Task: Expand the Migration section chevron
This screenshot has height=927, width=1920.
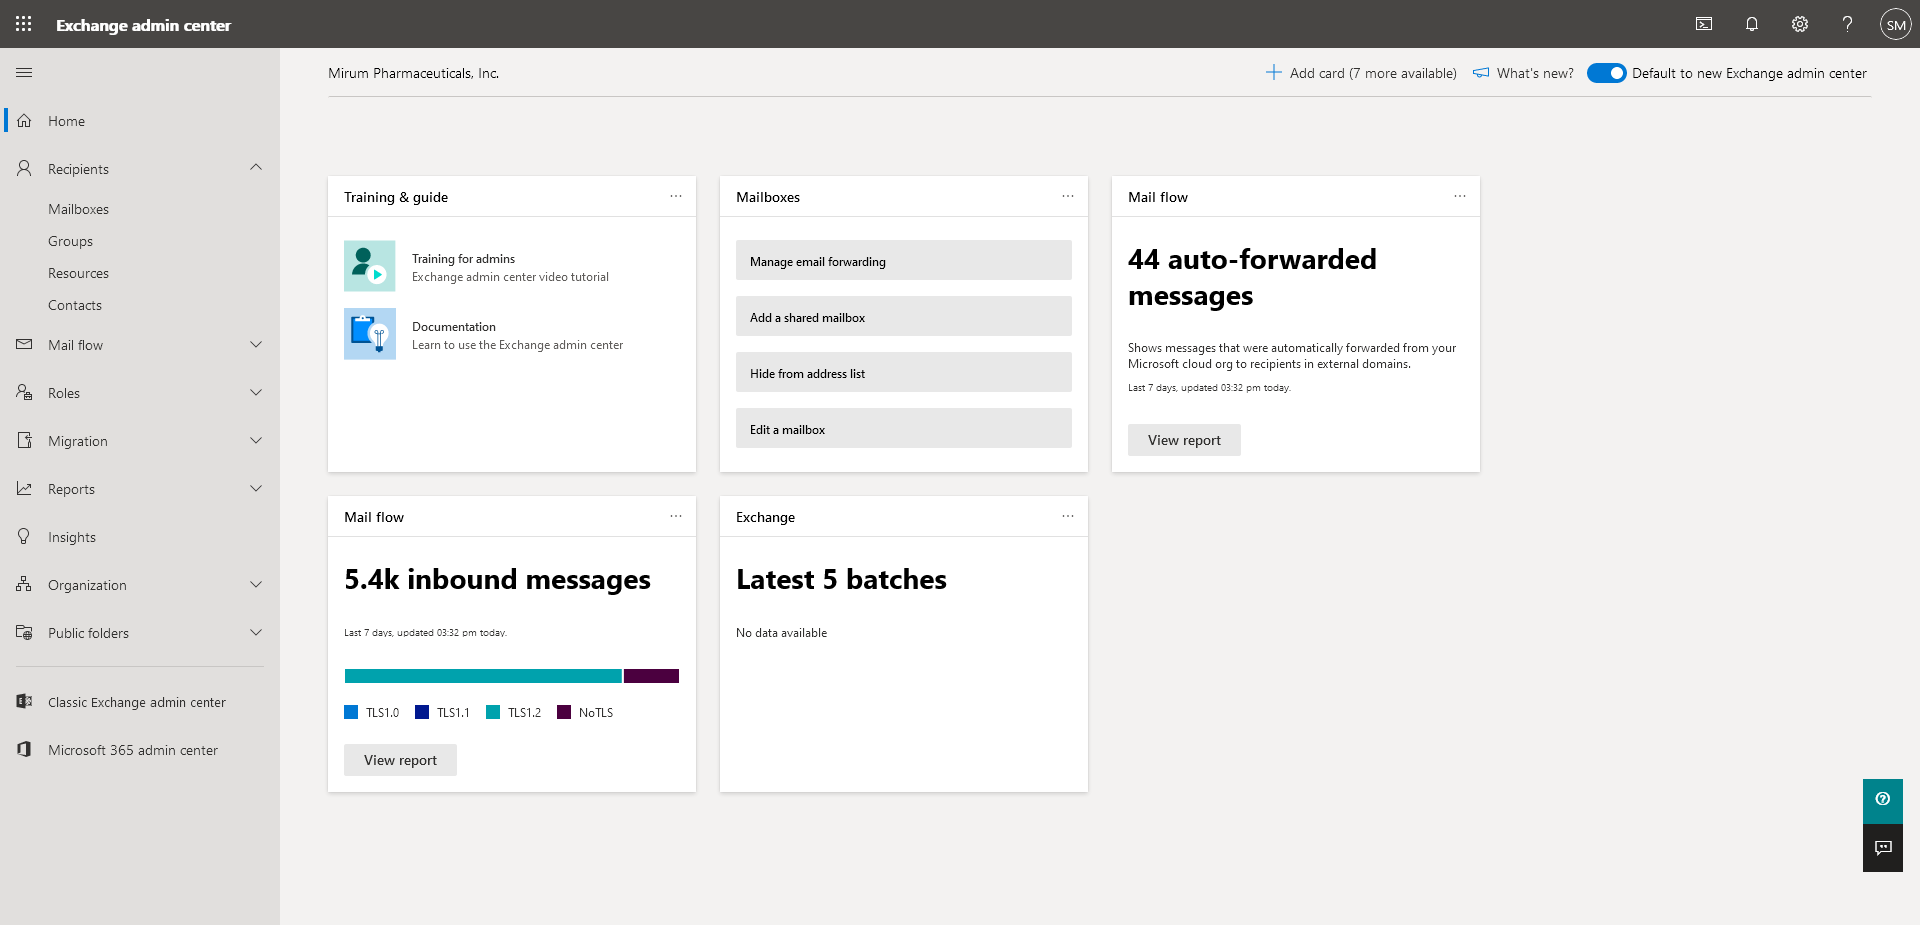Action: [256, 441]
